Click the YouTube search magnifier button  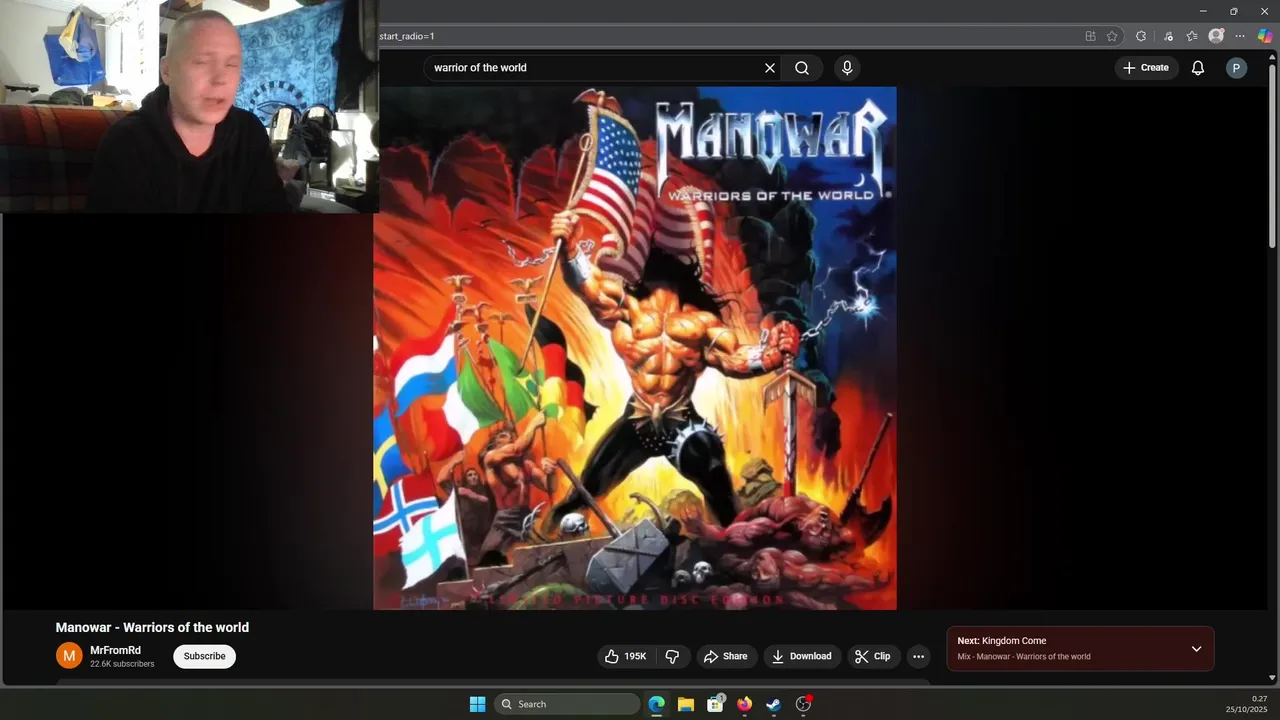(802, 68)
